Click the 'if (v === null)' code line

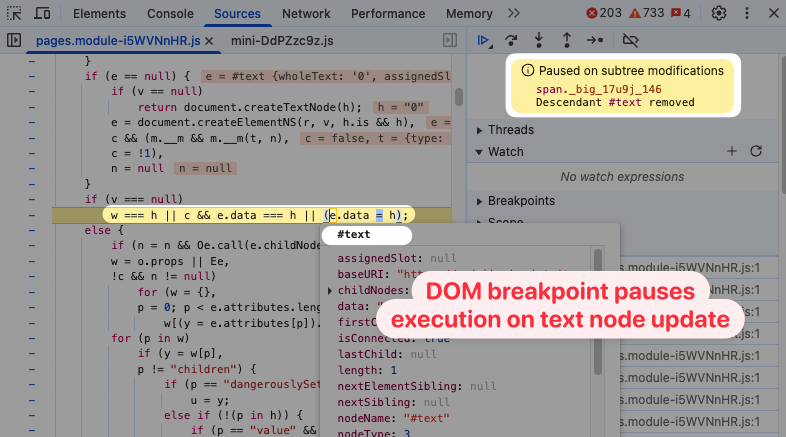133,199
